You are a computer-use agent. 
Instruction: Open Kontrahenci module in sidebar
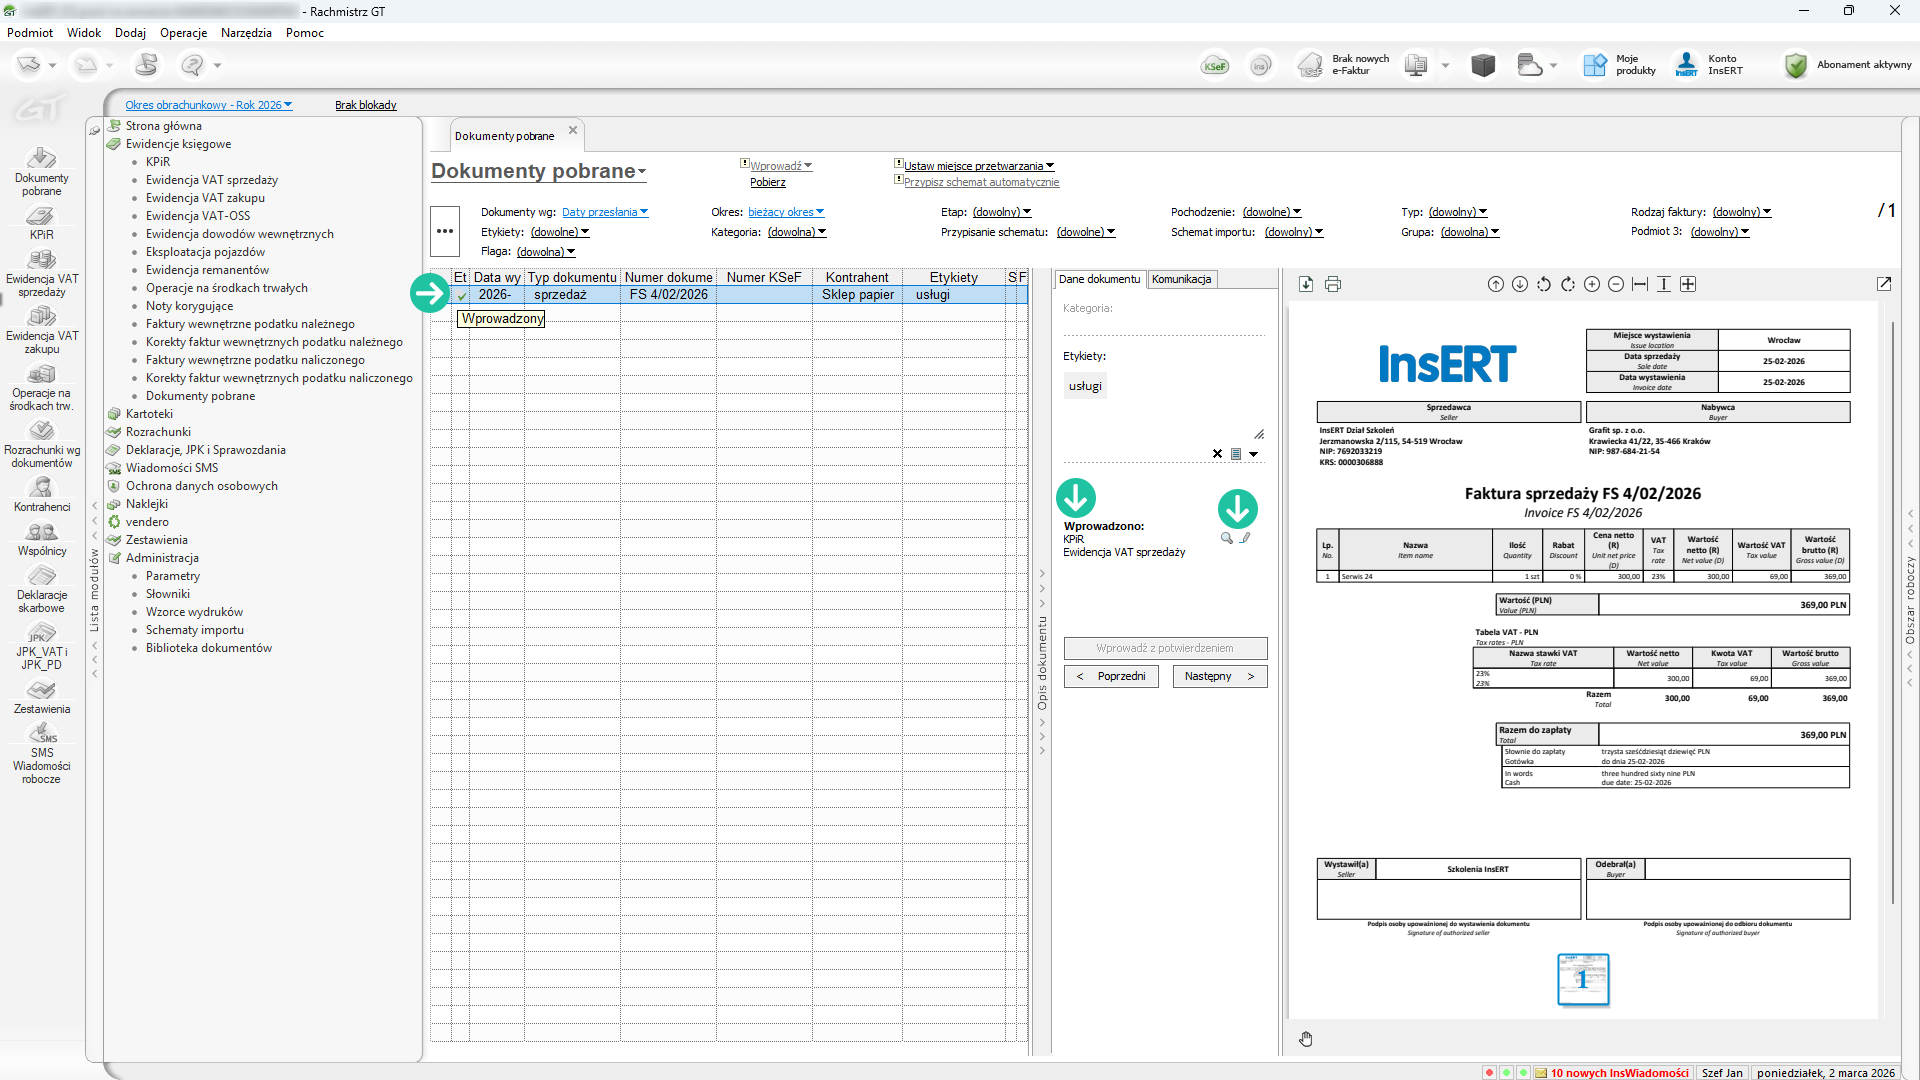42,494
